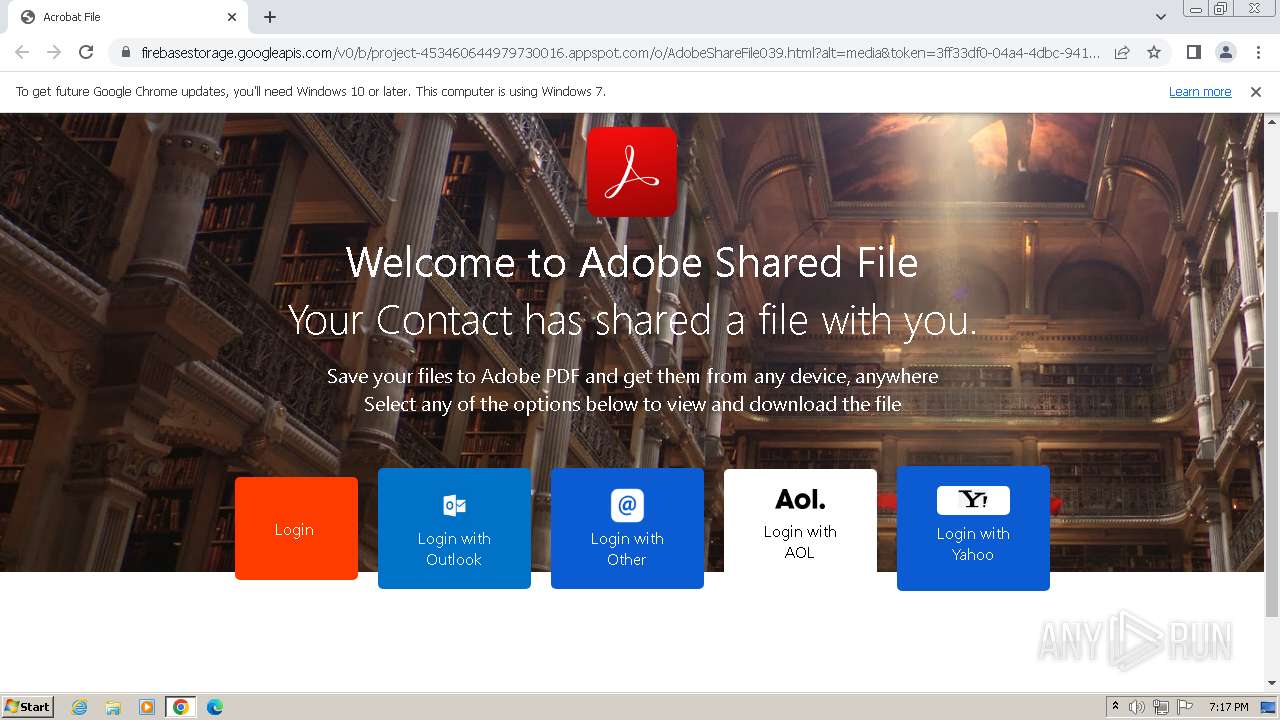Viewport: 1280px width, 720px height.
Task: Click the @ email icon
Action: pos(627,505)
